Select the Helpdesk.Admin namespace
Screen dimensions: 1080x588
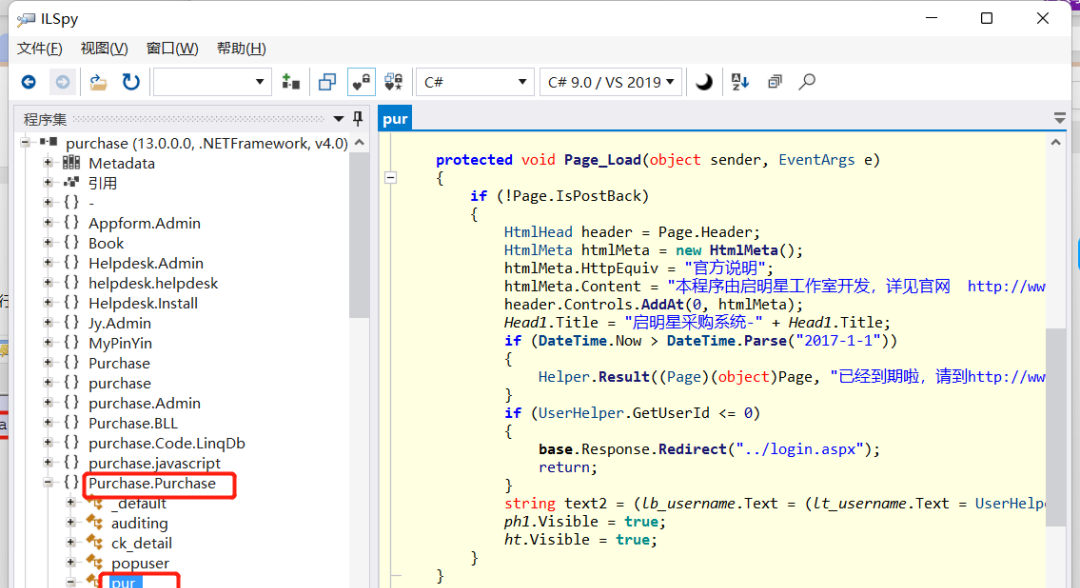coord(146,263)
